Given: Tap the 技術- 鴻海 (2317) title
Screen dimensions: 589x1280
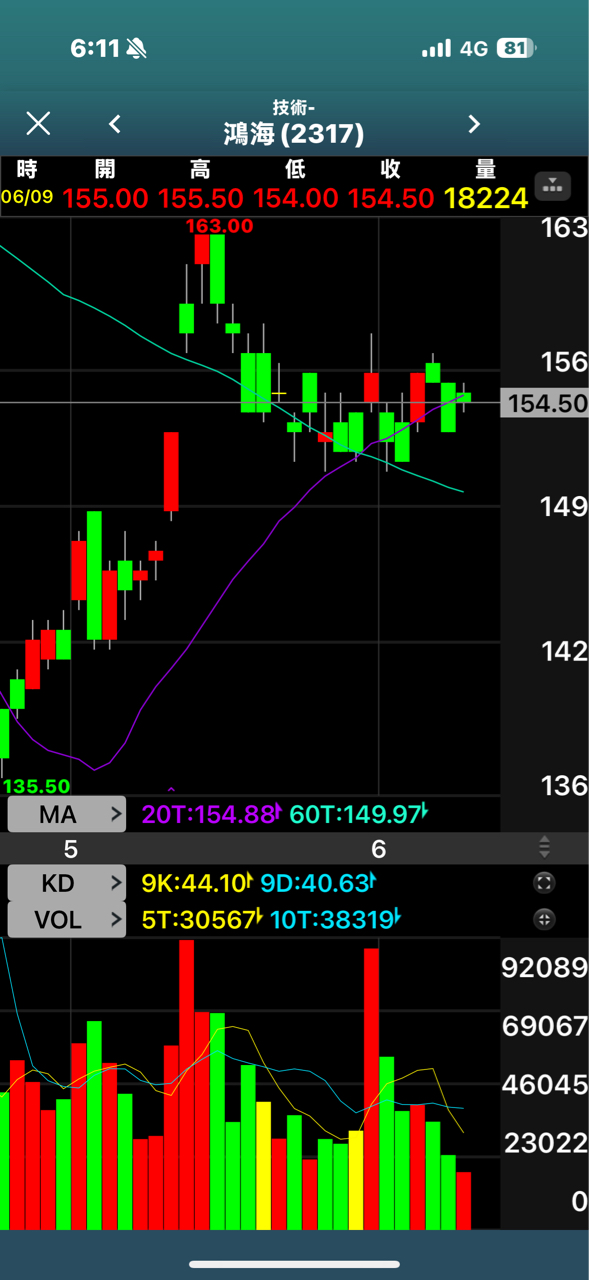Looking at the screenshot, I should 294,123.
